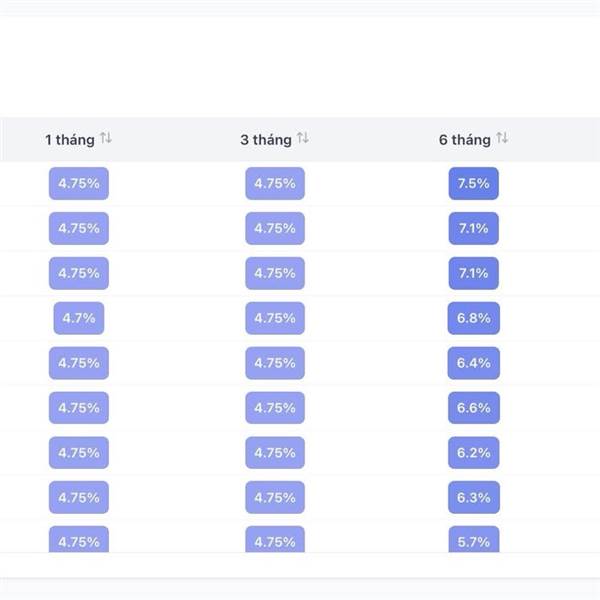
Task: Select the "6 tháng" column header label
Action: click(x=464, y=139)
